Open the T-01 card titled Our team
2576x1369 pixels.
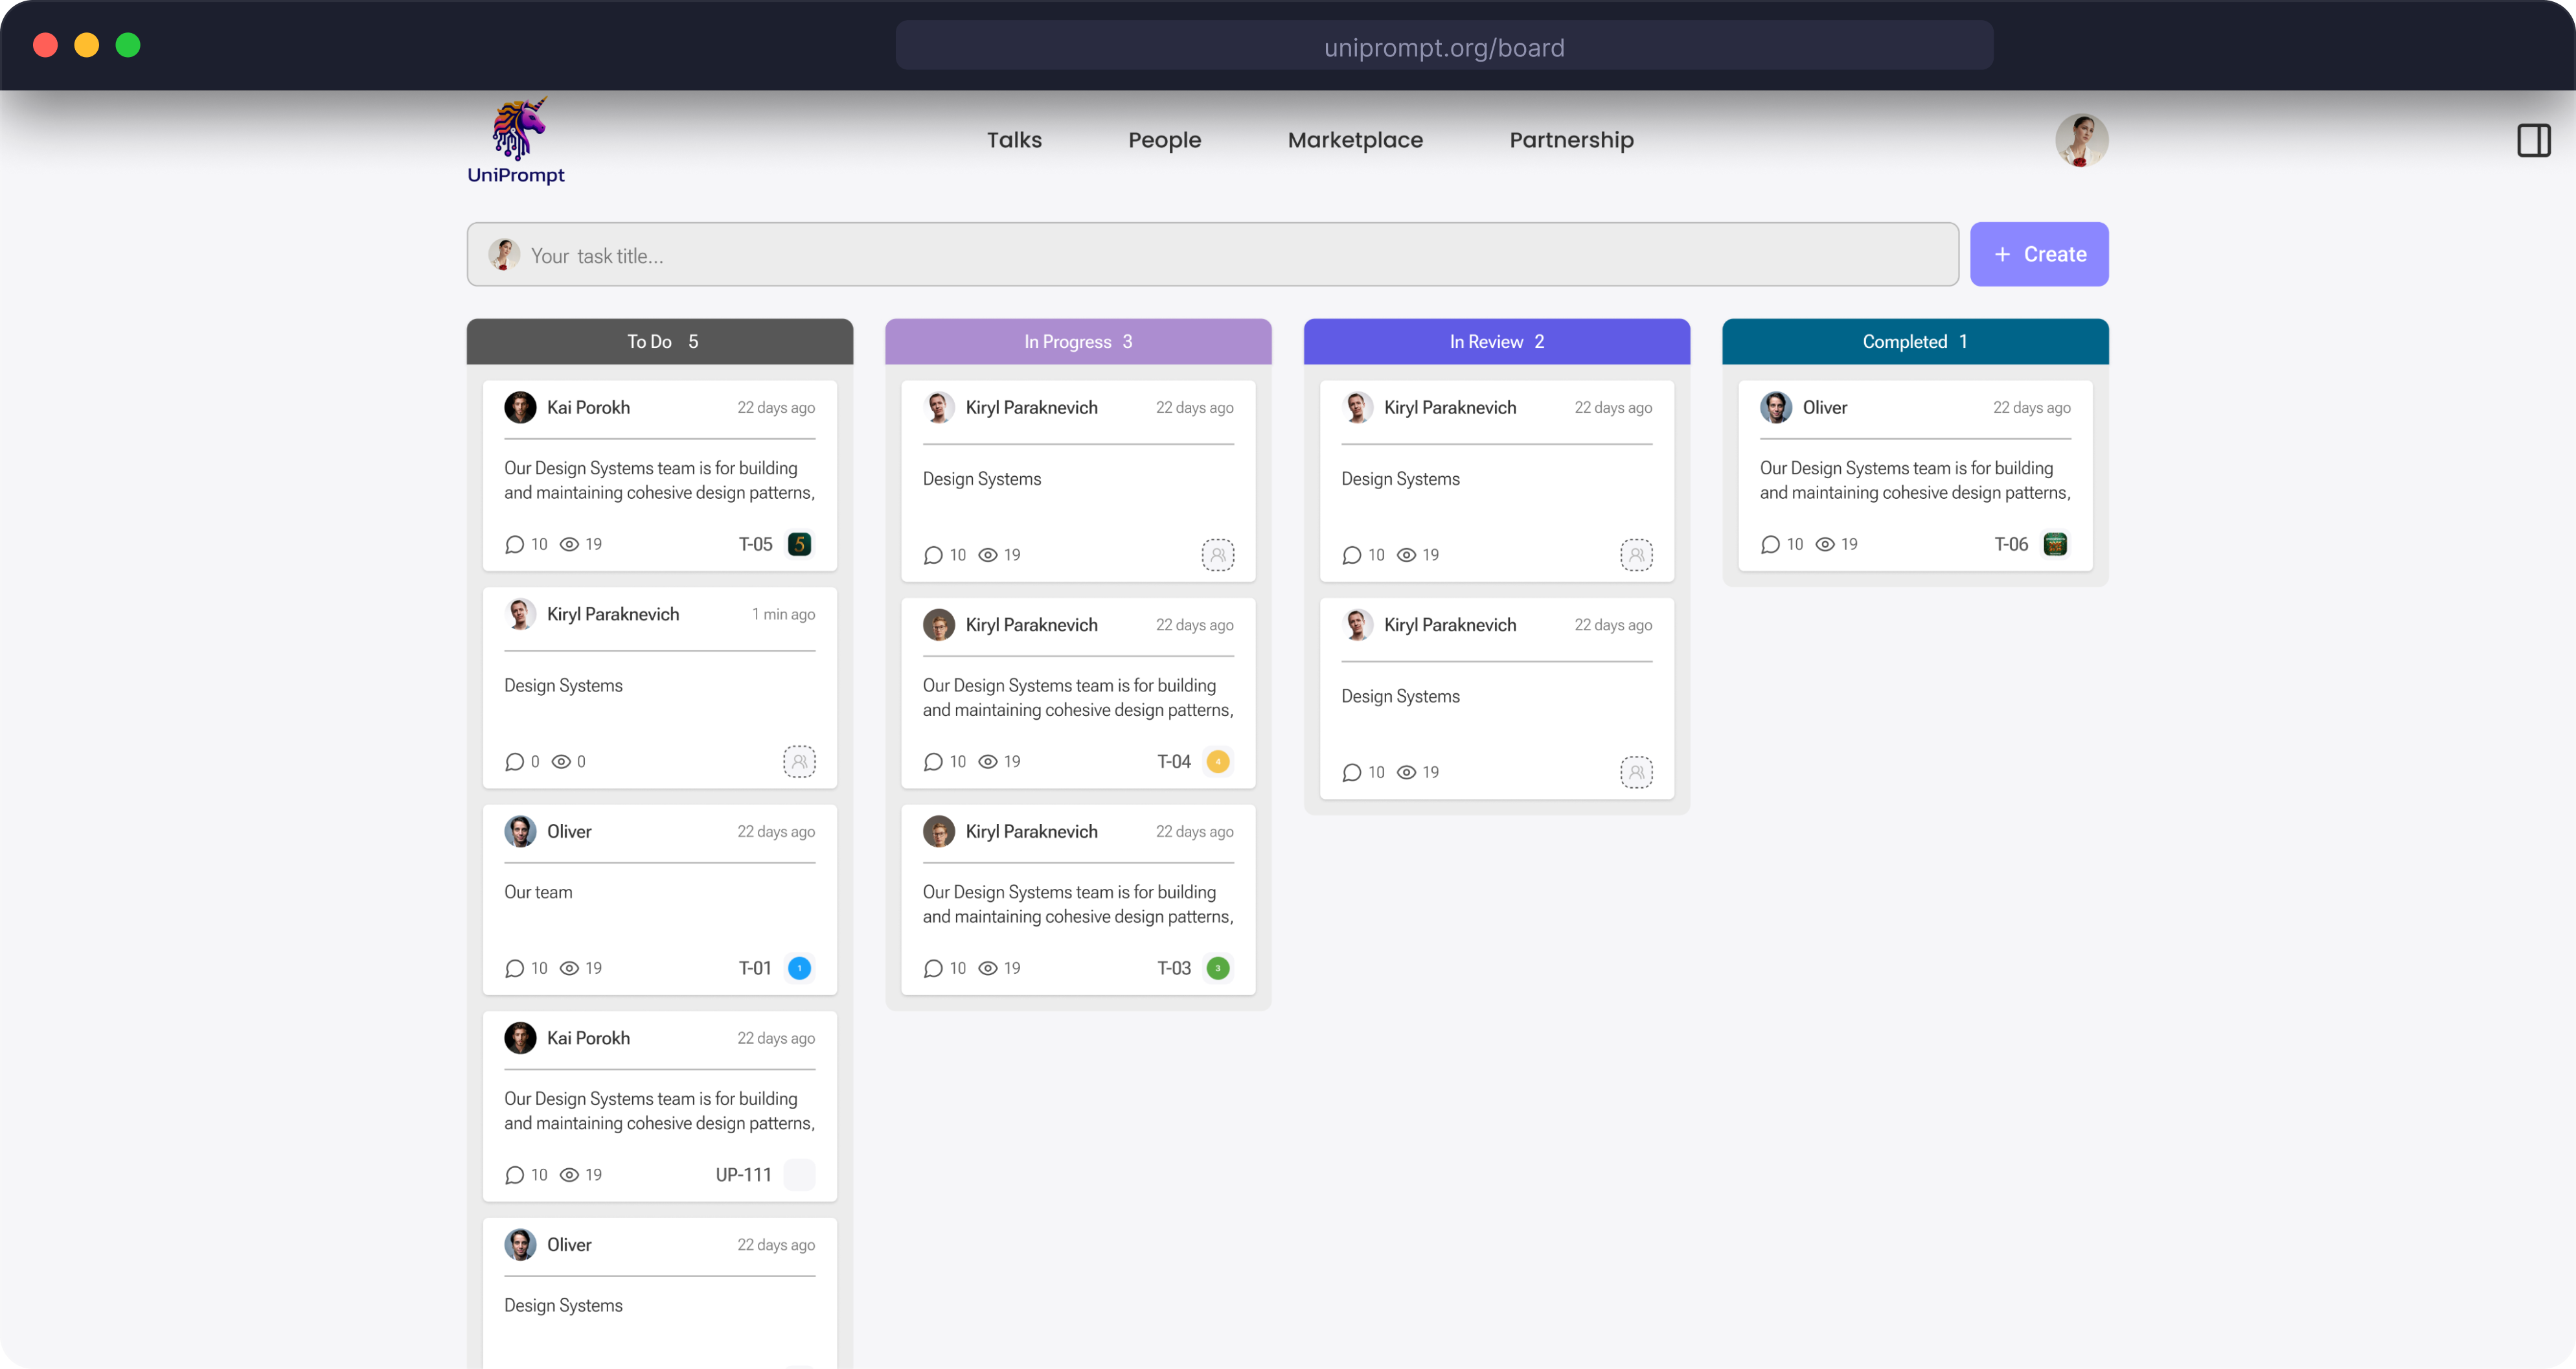pyautogui.click(x=660, y=899)
